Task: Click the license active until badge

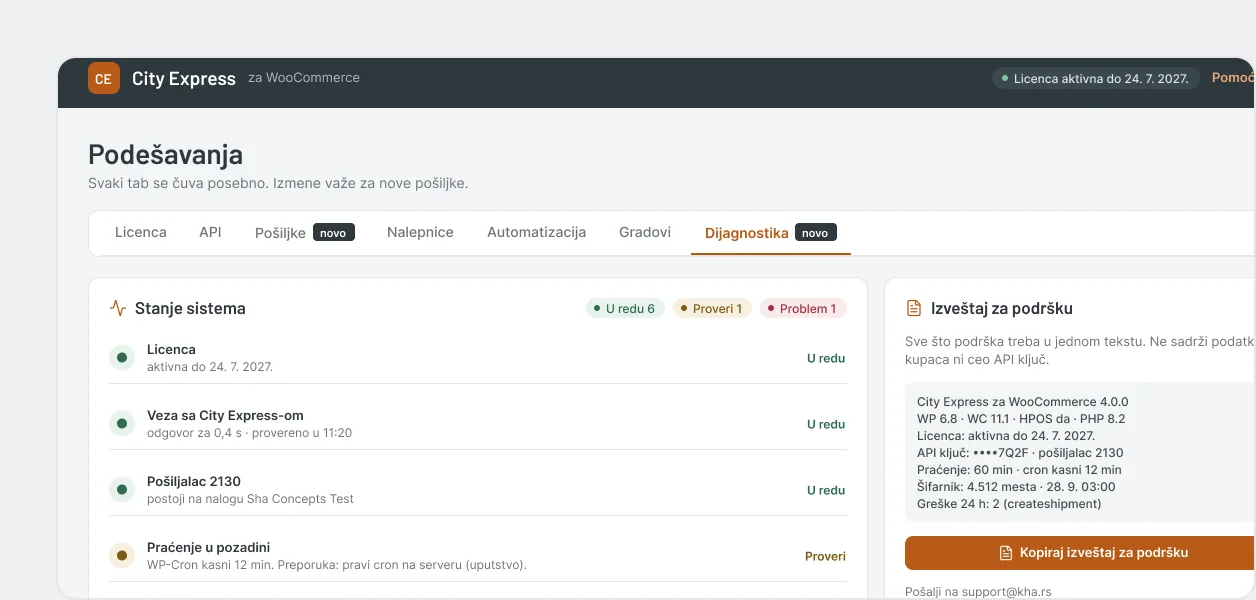Action: pos(1096,78)
